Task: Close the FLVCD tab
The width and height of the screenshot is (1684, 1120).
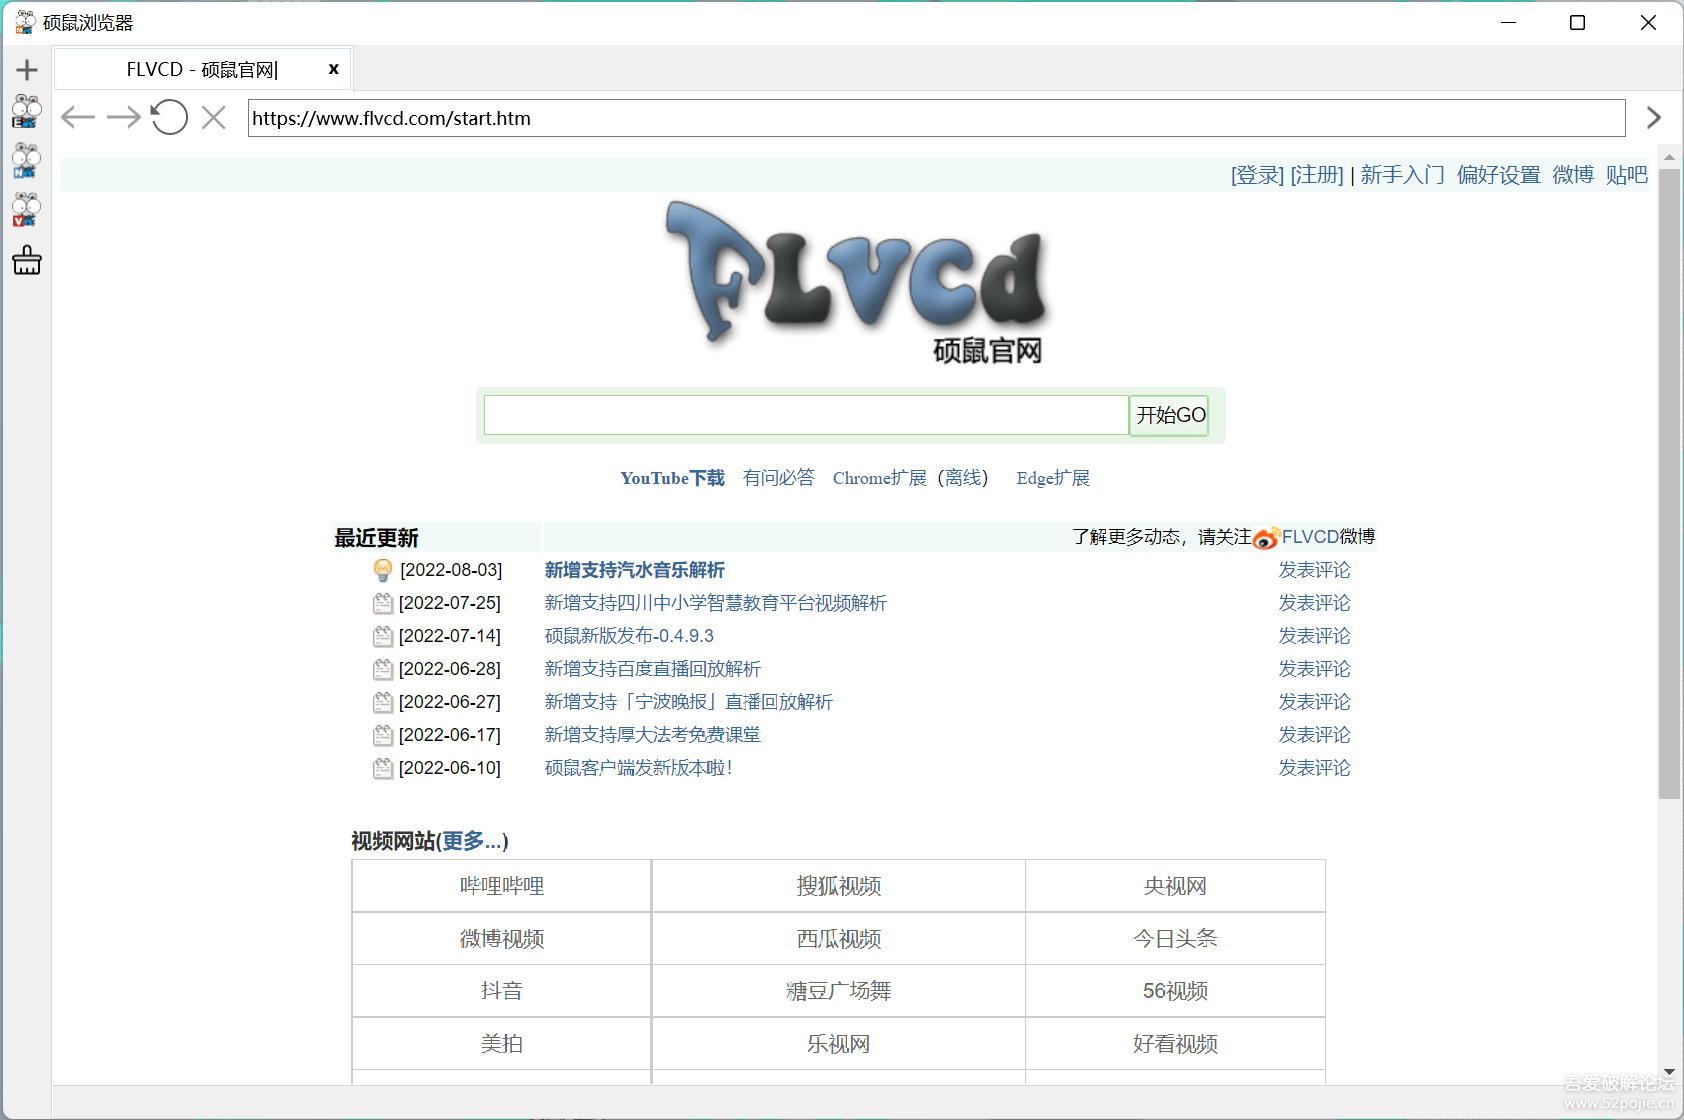Action: coord(333,69)
